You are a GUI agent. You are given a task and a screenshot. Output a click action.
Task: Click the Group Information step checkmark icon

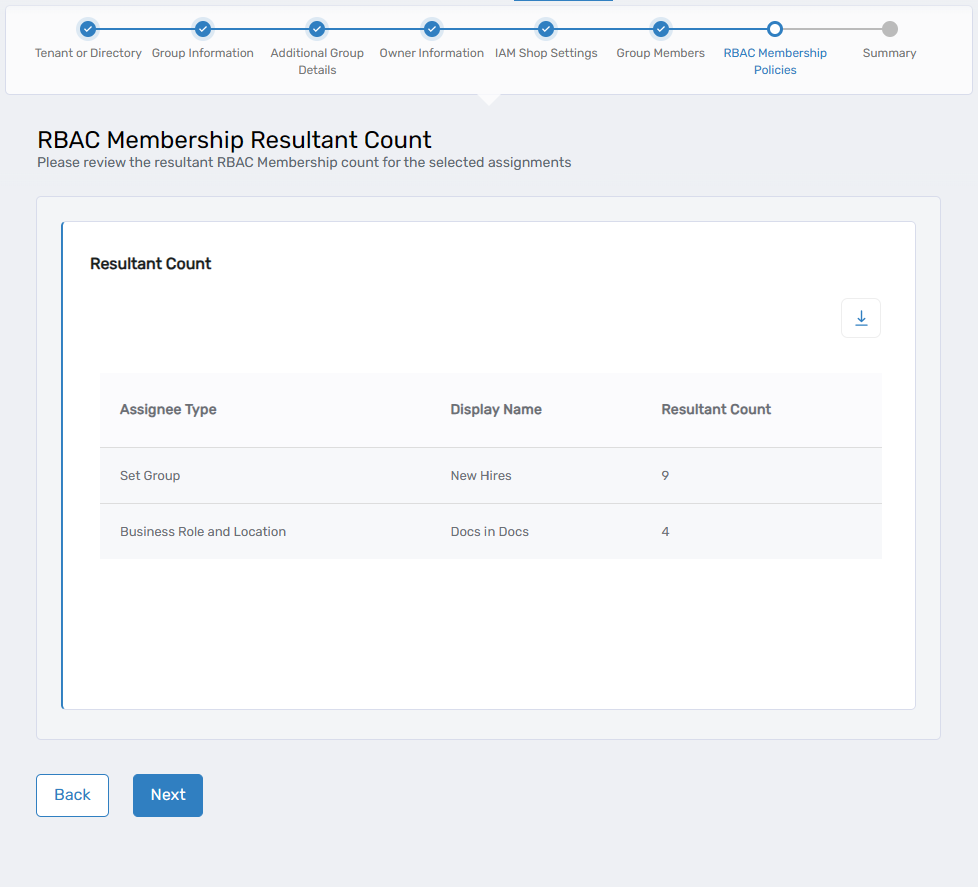tap(203, 29)
